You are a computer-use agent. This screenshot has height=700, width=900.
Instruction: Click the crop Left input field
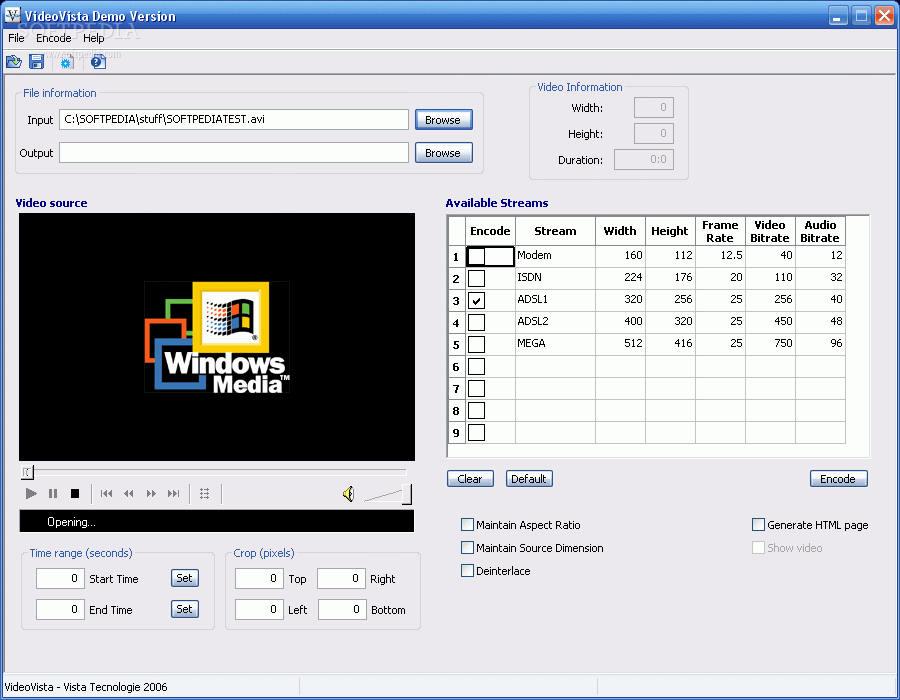click(x=259, y=609)
